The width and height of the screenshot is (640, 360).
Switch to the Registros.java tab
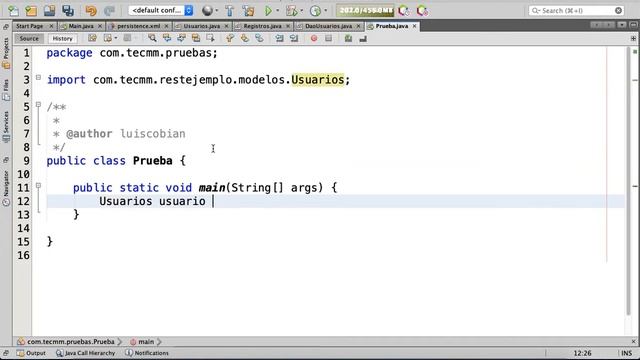pyautogui.click(x=262, y=26)
